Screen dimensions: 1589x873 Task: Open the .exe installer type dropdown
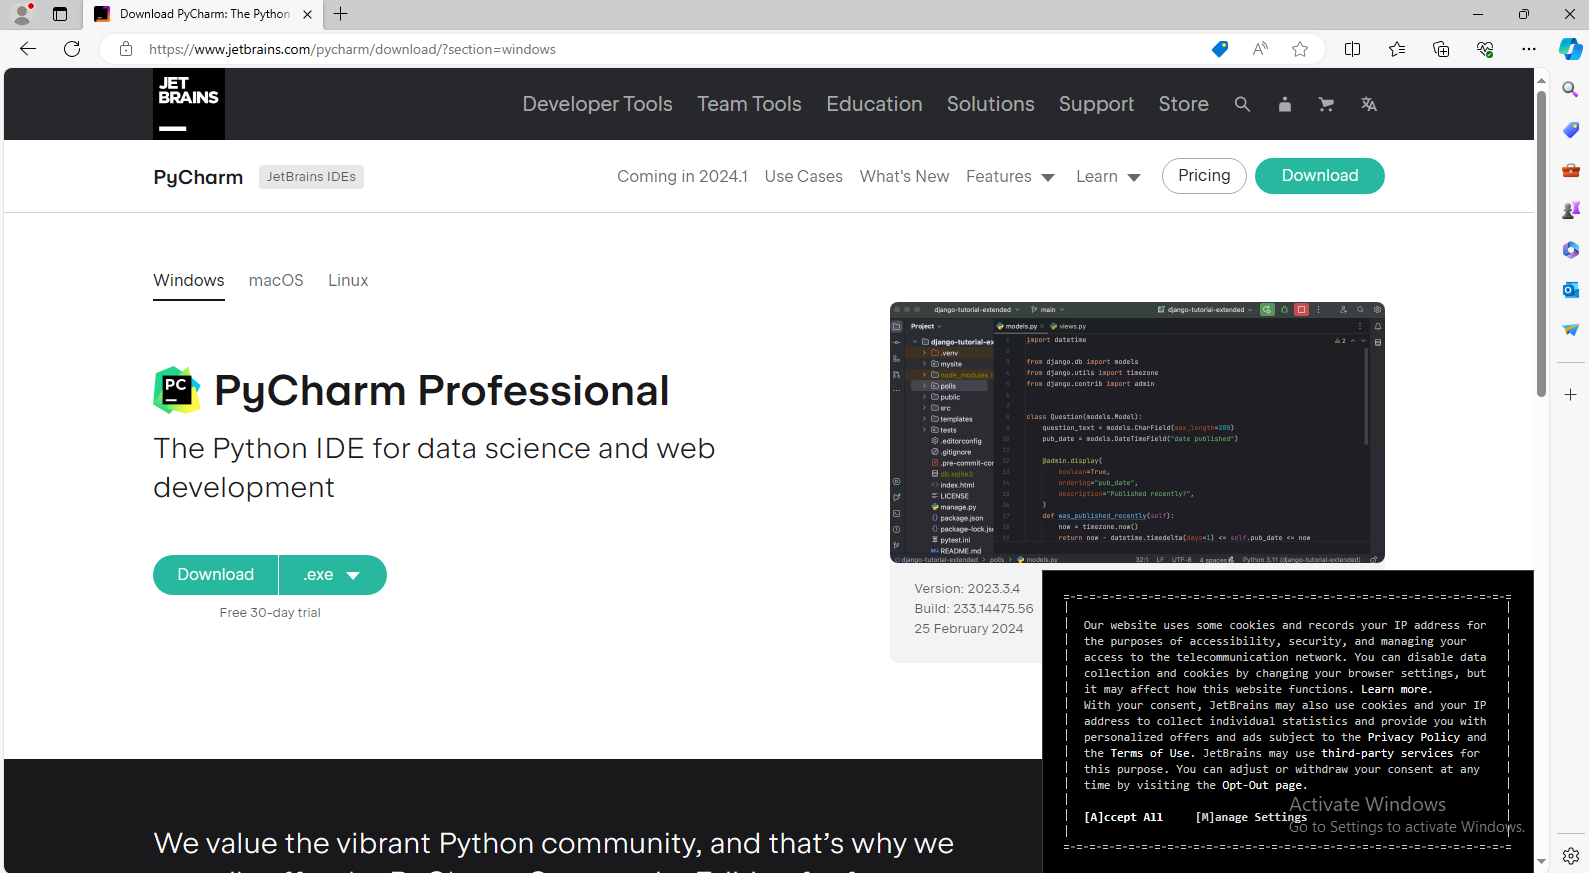tap(333, 575)
